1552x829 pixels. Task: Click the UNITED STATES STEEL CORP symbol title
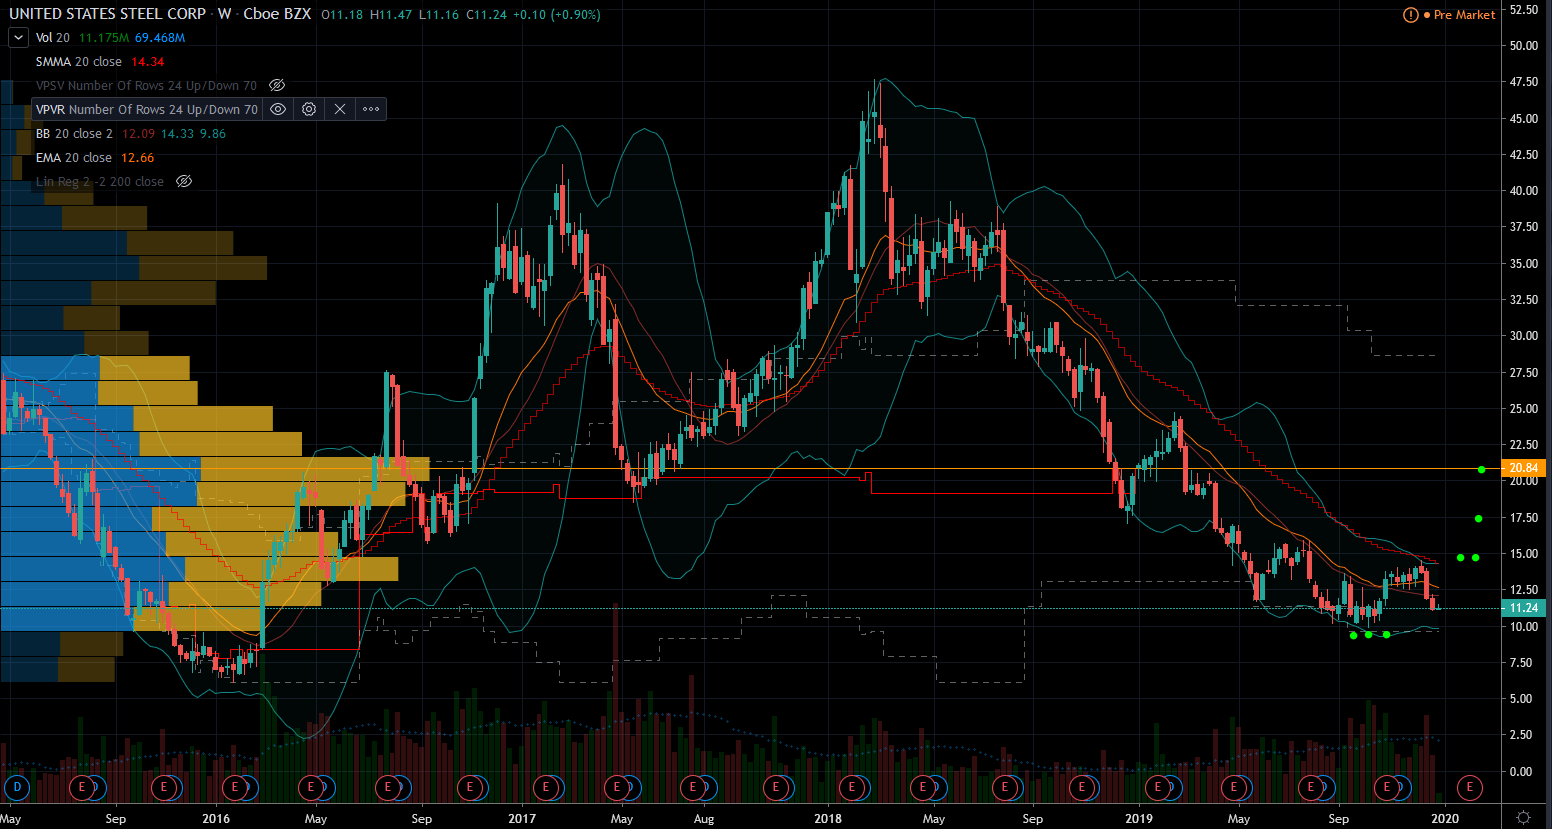(x=107, y=14)
